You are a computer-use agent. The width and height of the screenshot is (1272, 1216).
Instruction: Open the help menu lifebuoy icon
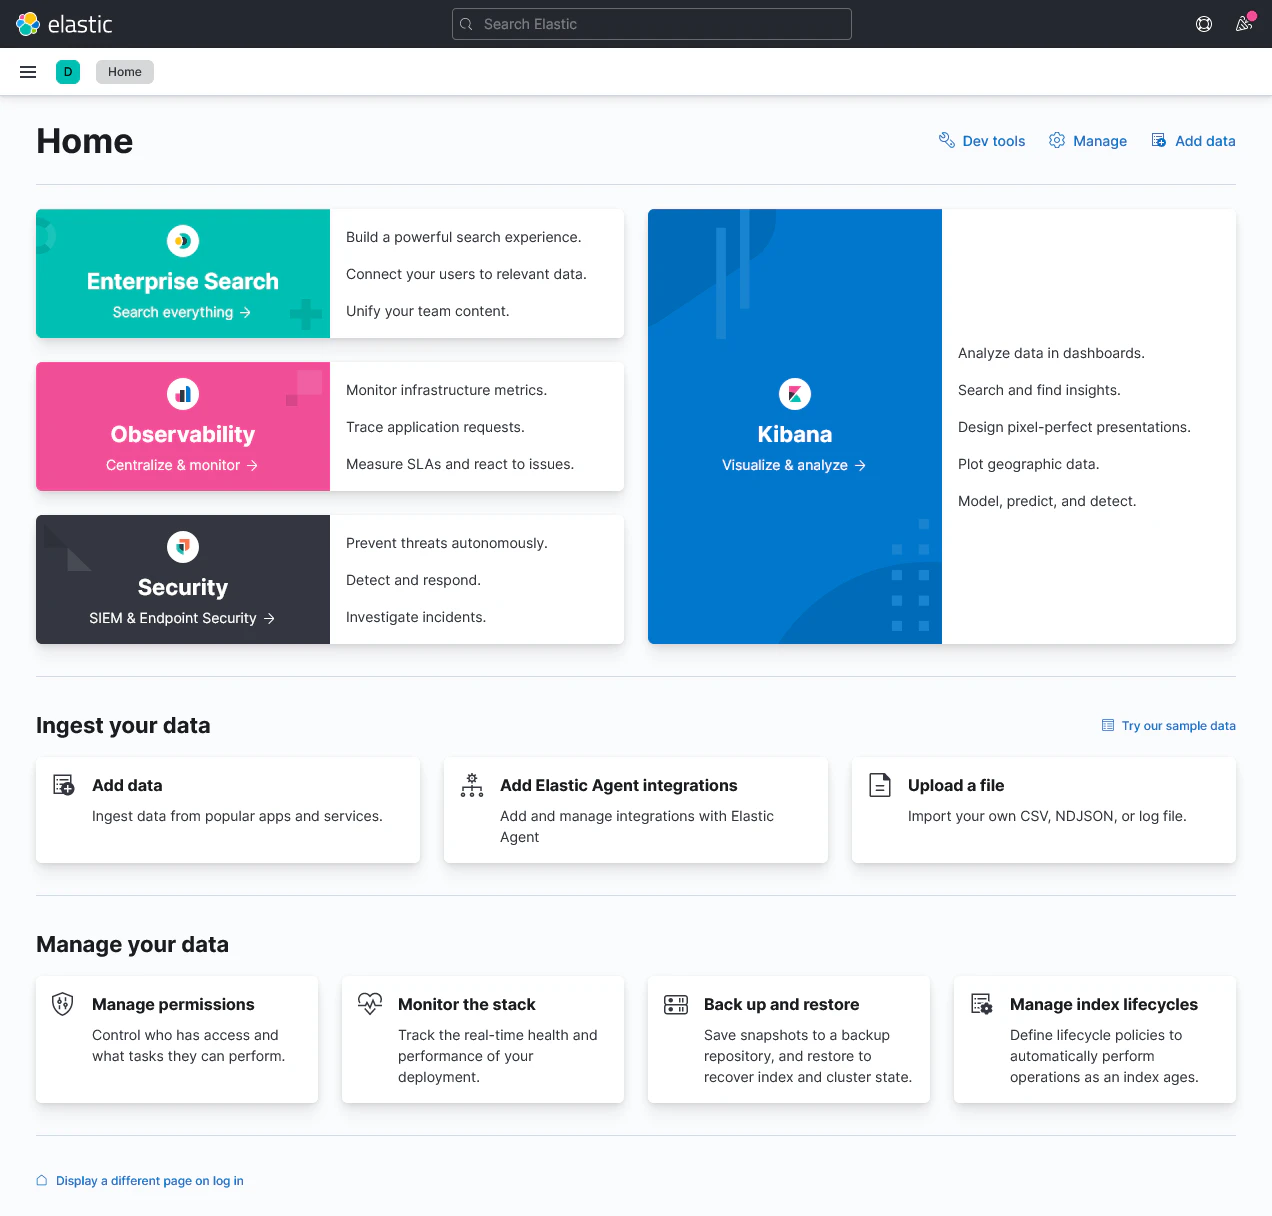tap(1204, 24)
